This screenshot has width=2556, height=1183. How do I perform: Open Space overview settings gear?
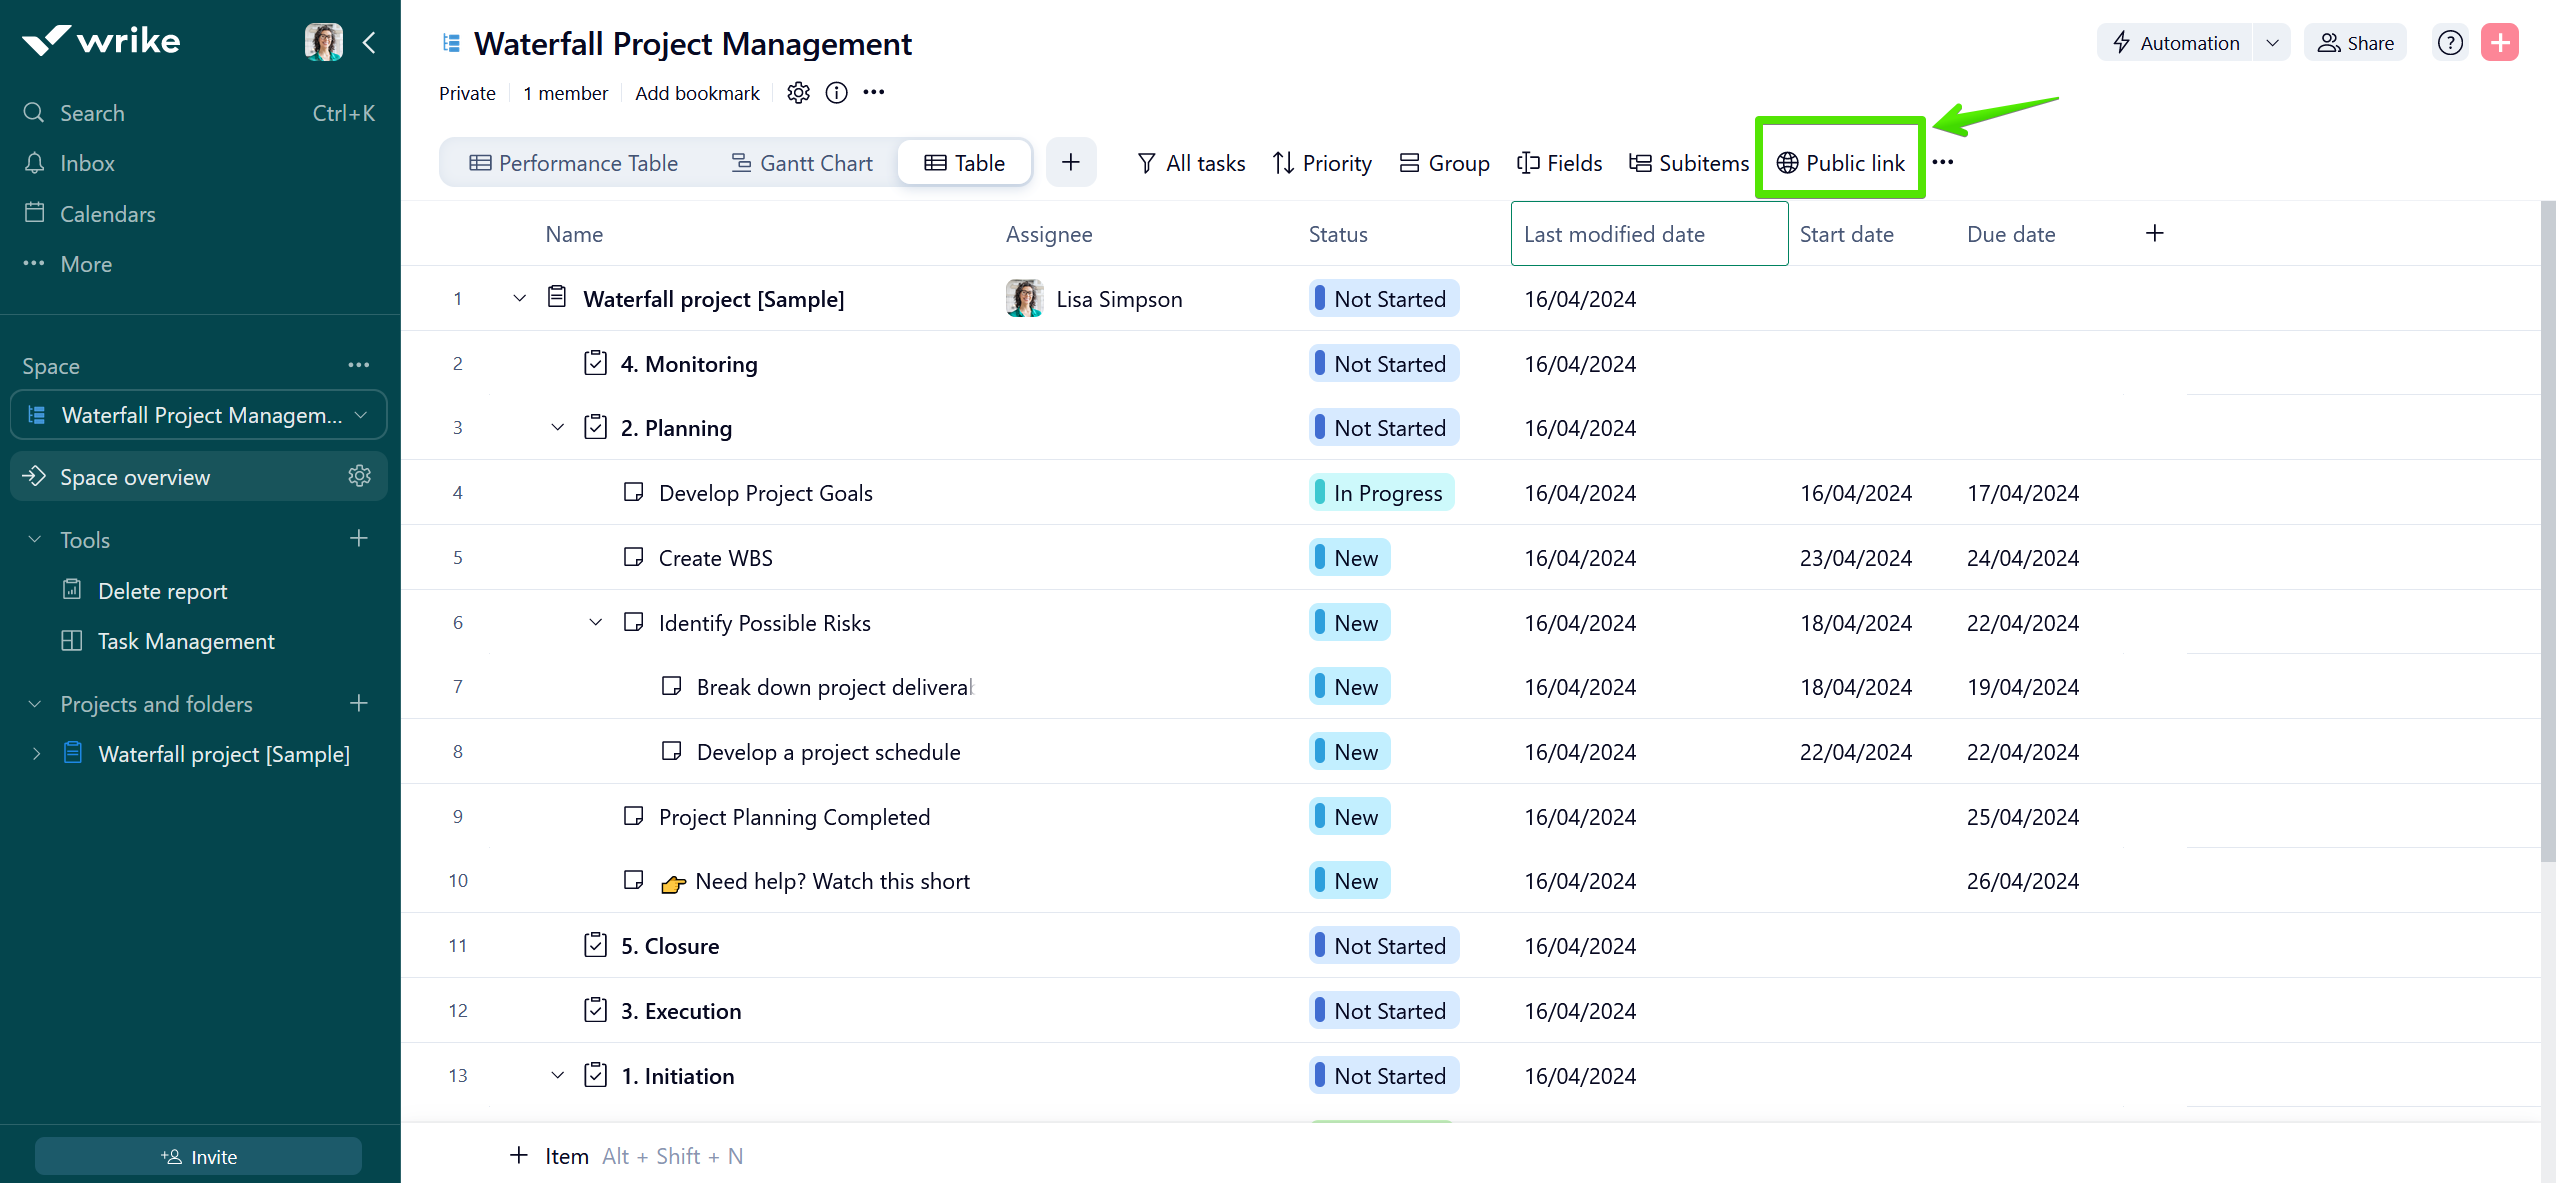coord(359,476)
